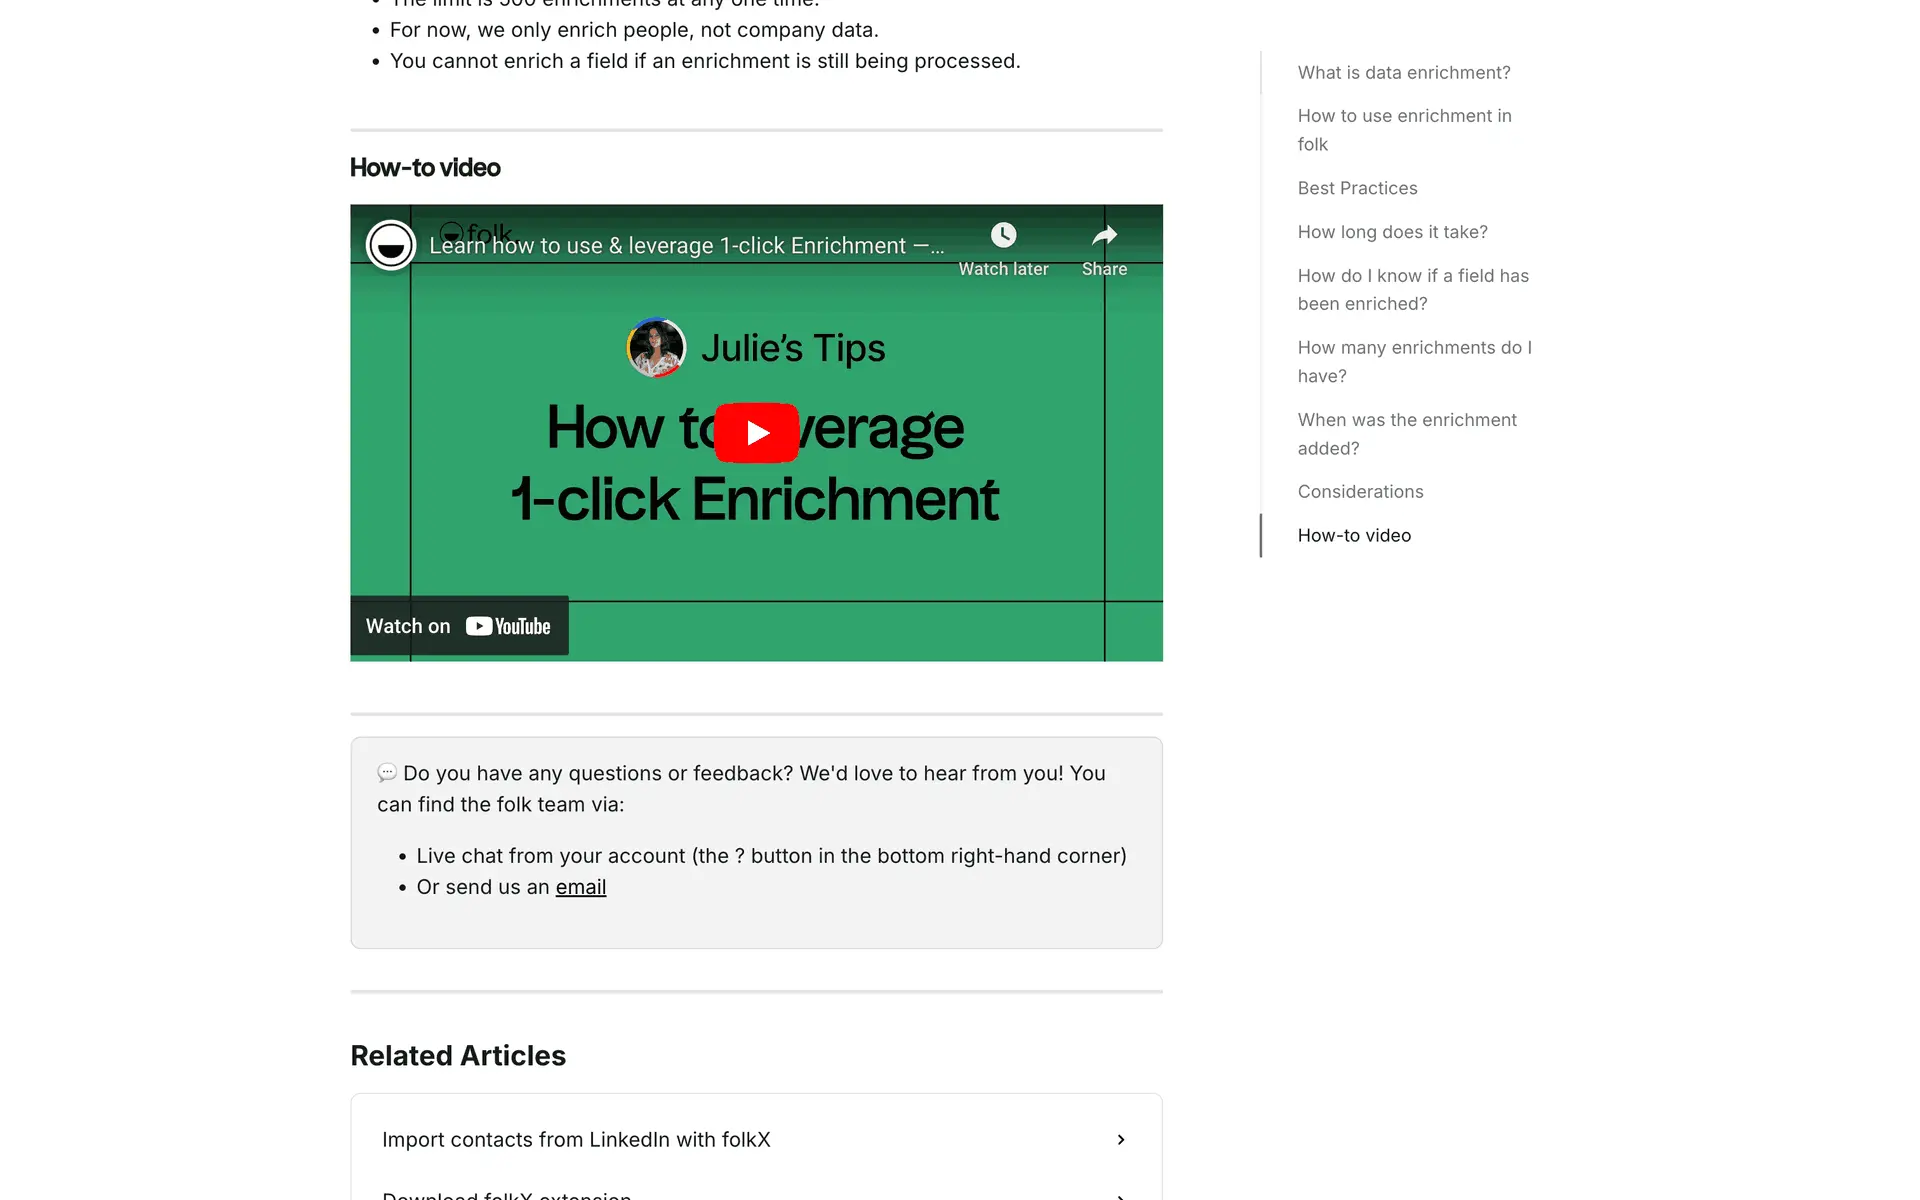This screenshot has height=1200, width=1920.
Task: Click Watch on YouTube logo button
Action: [x=508, y=626]
